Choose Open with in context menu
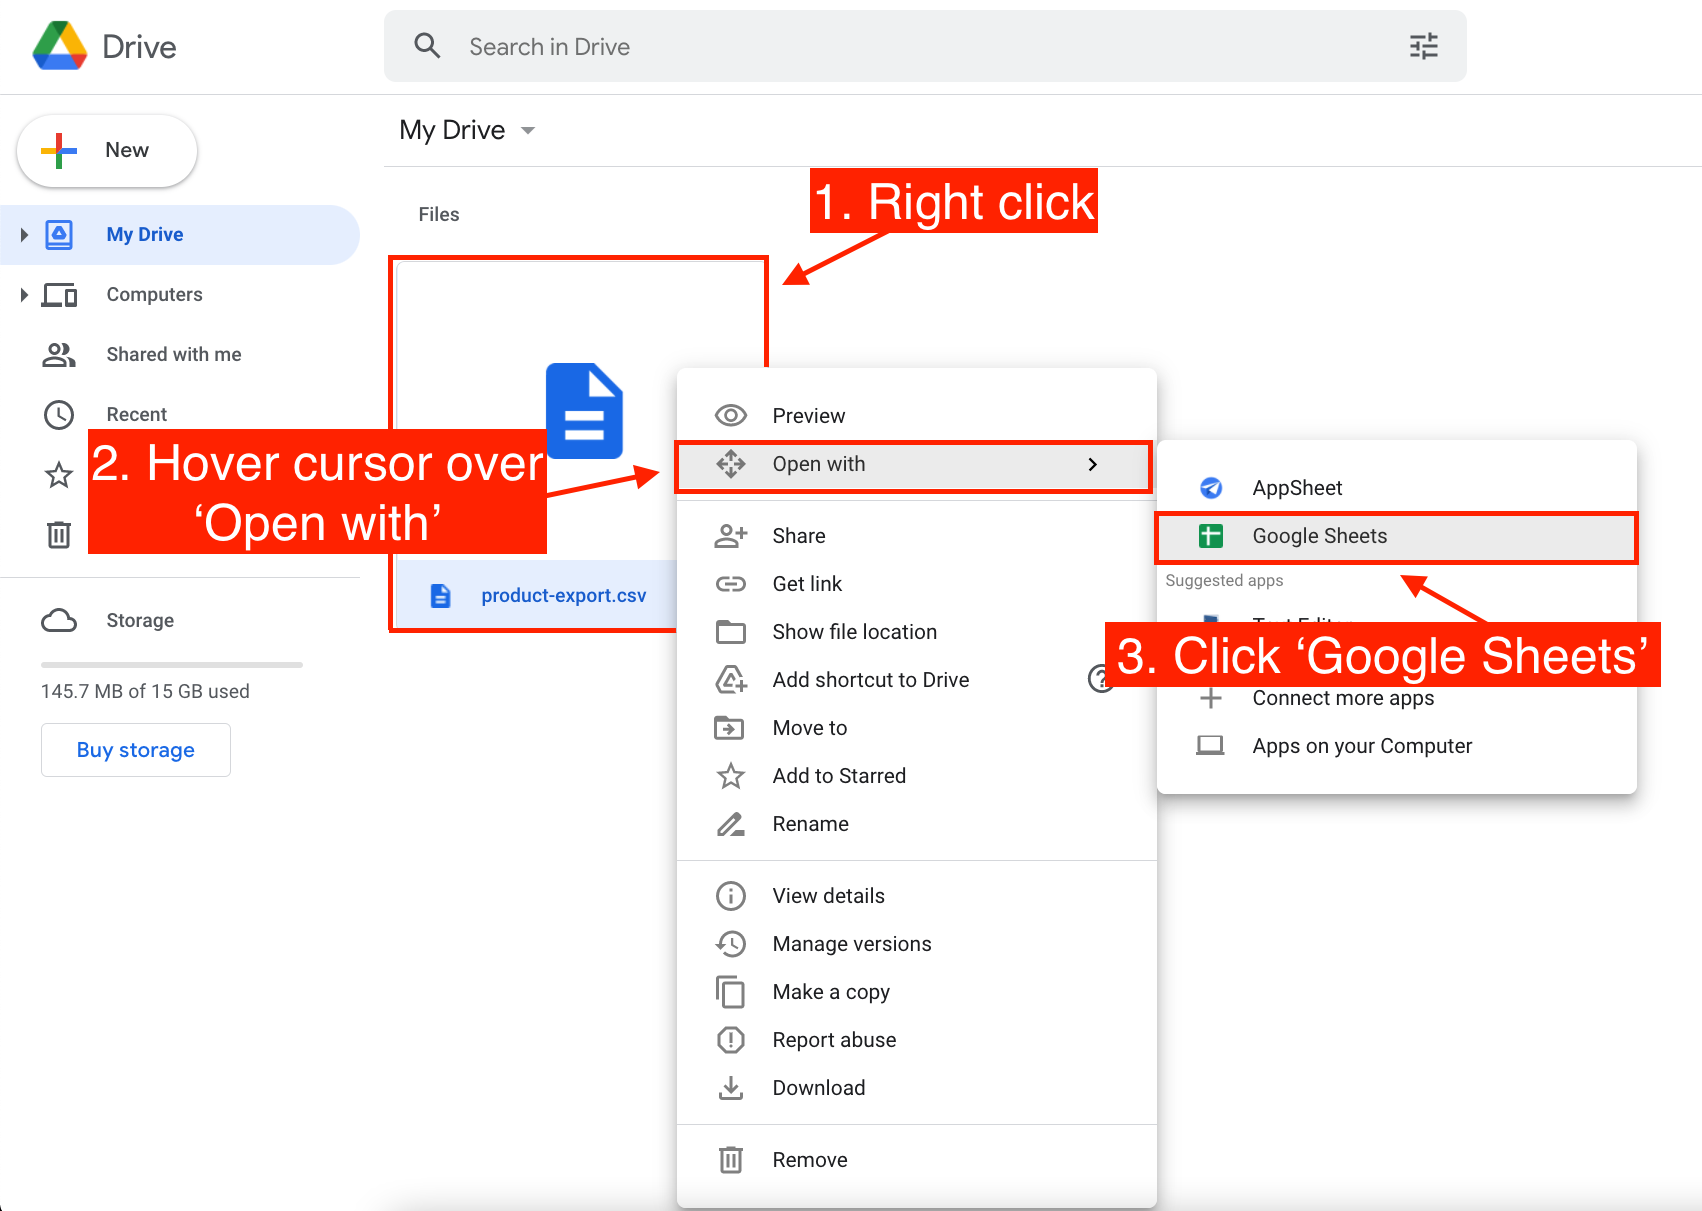Image resolution: width=1702 pixels, height=1211 pixels. tap(916, 464)
